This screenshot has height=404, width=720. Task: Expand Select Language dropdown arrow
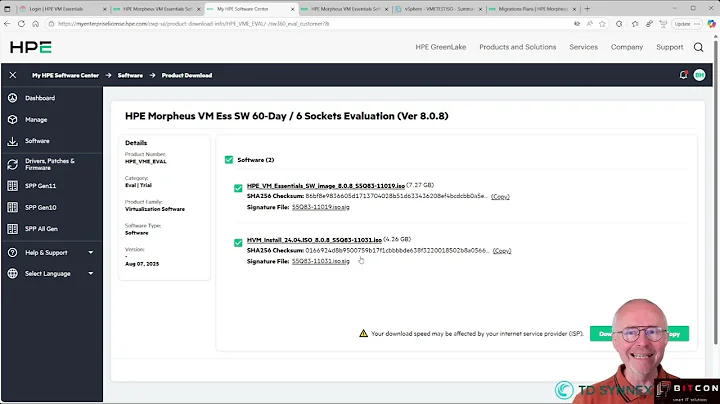[x=90, y=273]
